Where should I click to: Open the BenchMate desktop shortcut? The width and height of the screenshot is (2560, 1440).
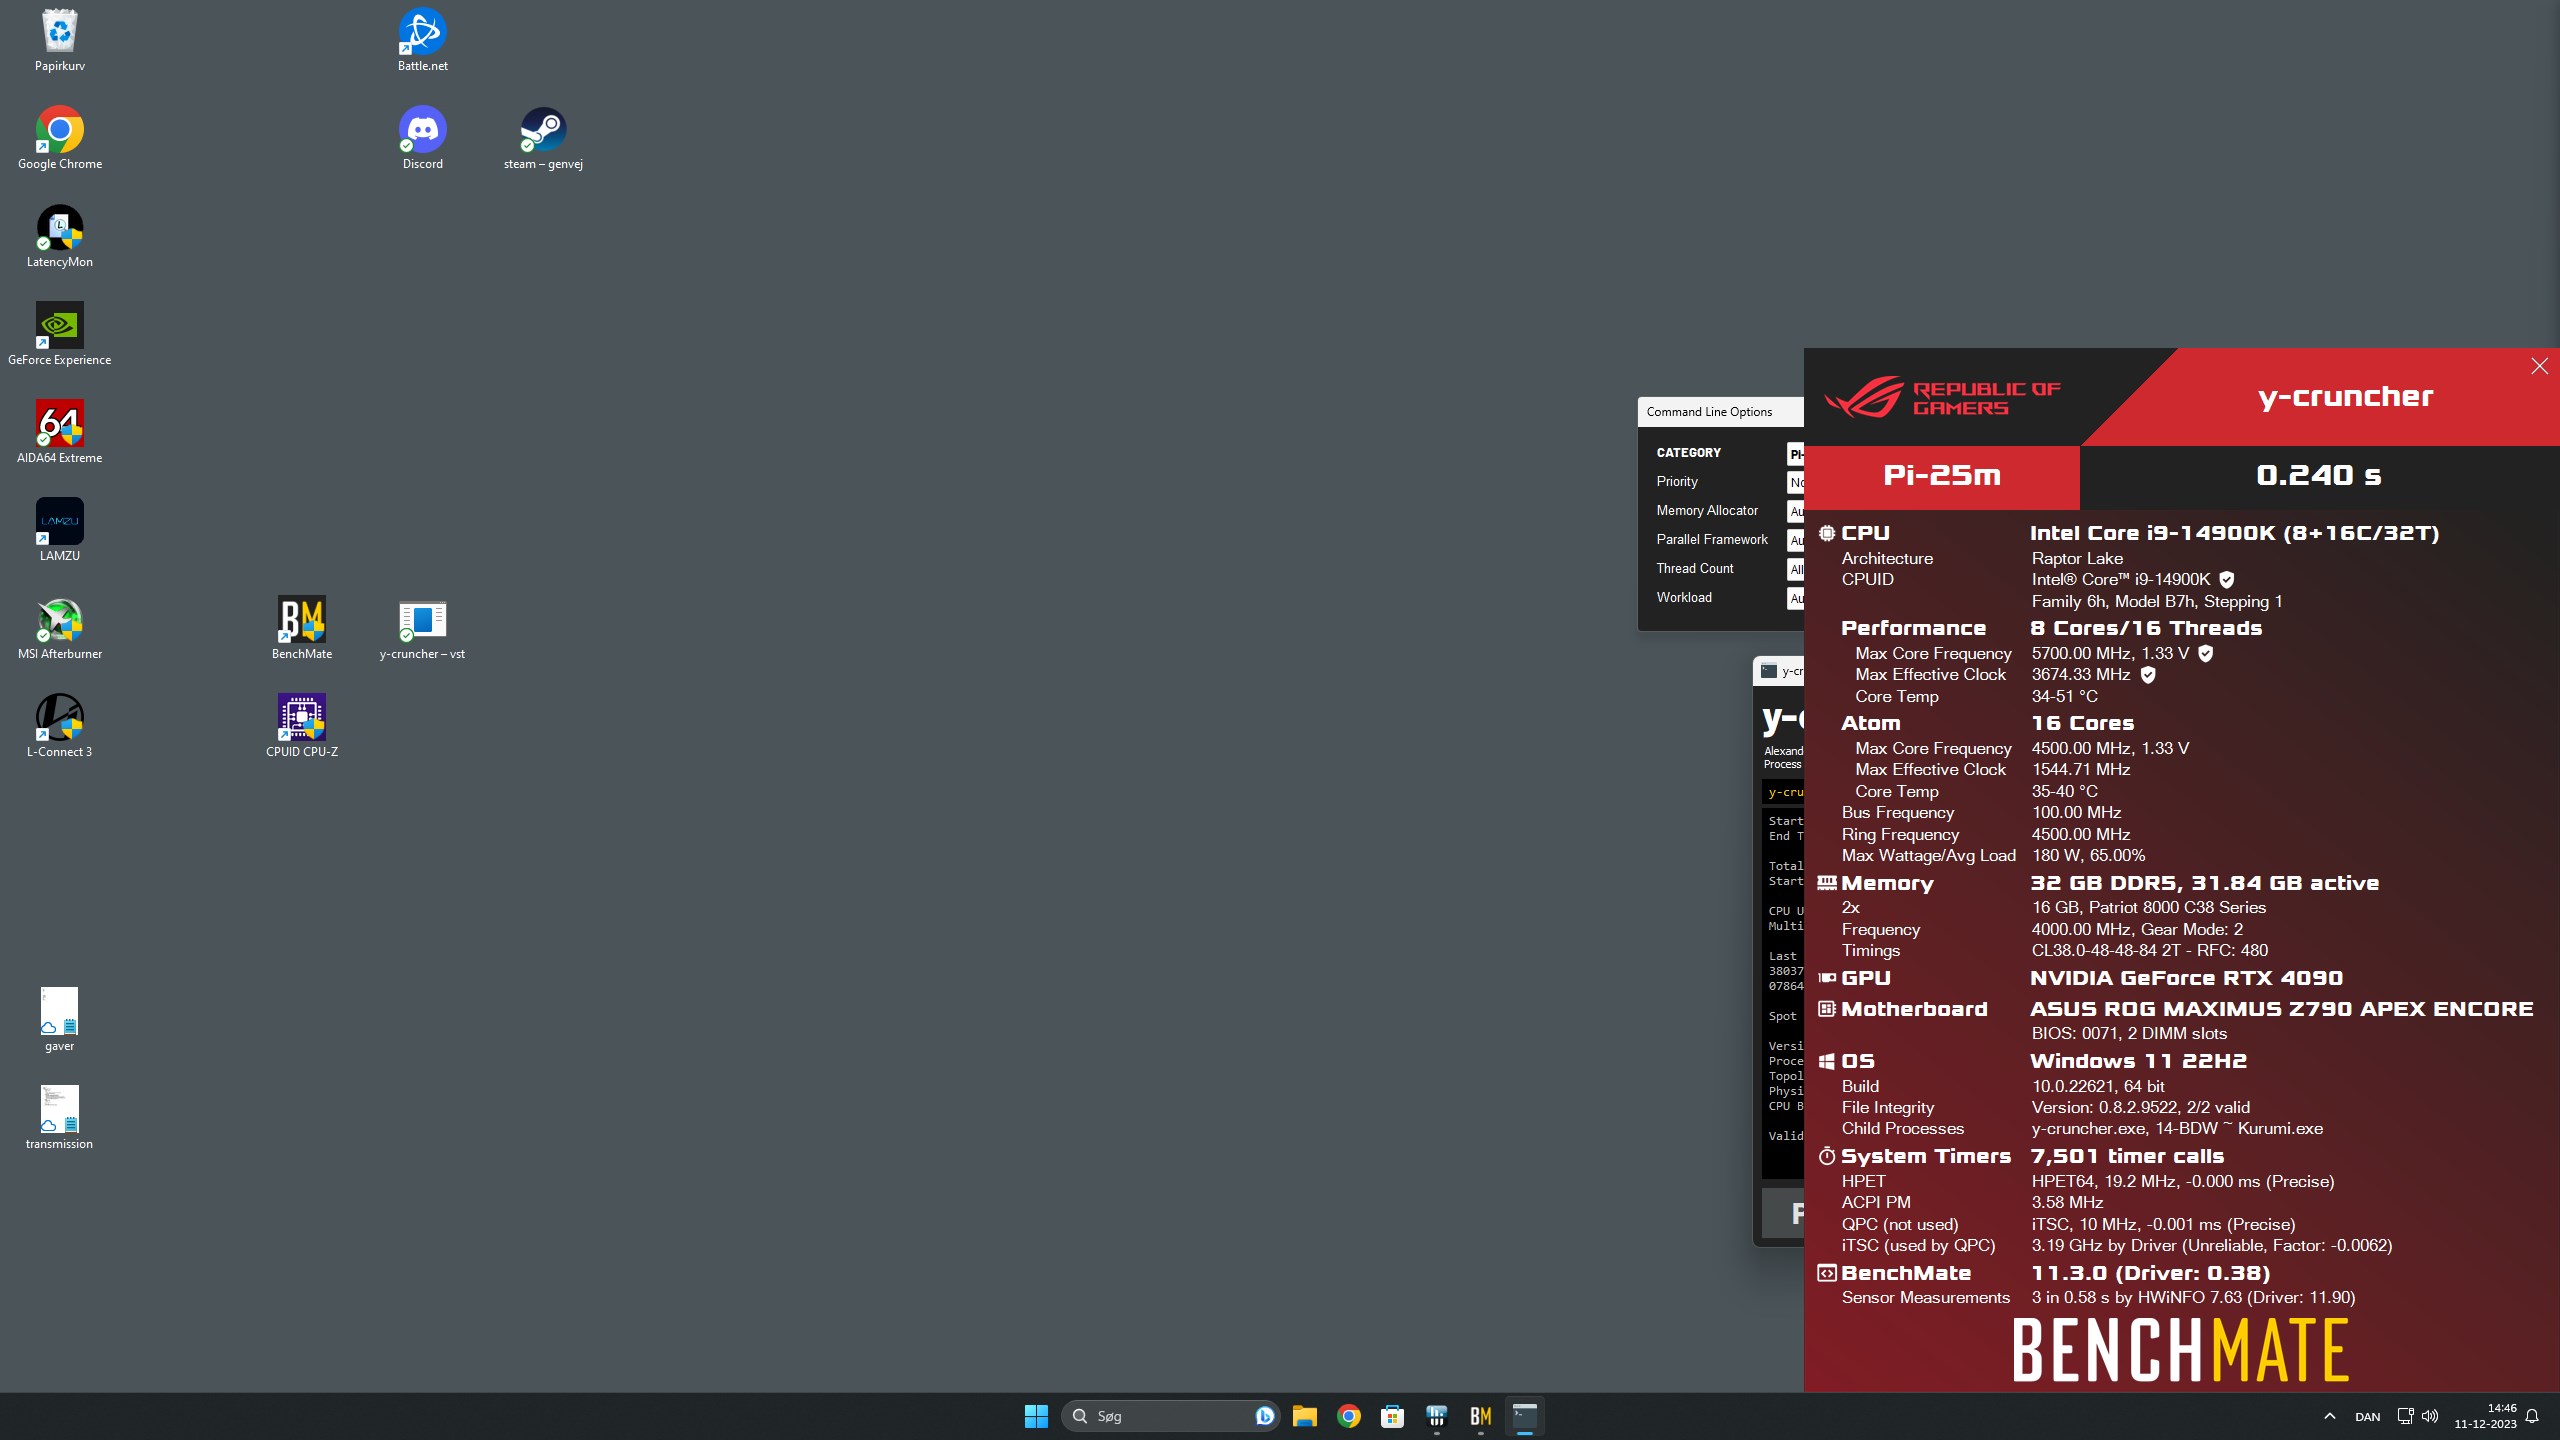pyautogui.click(x=302, y=628)
